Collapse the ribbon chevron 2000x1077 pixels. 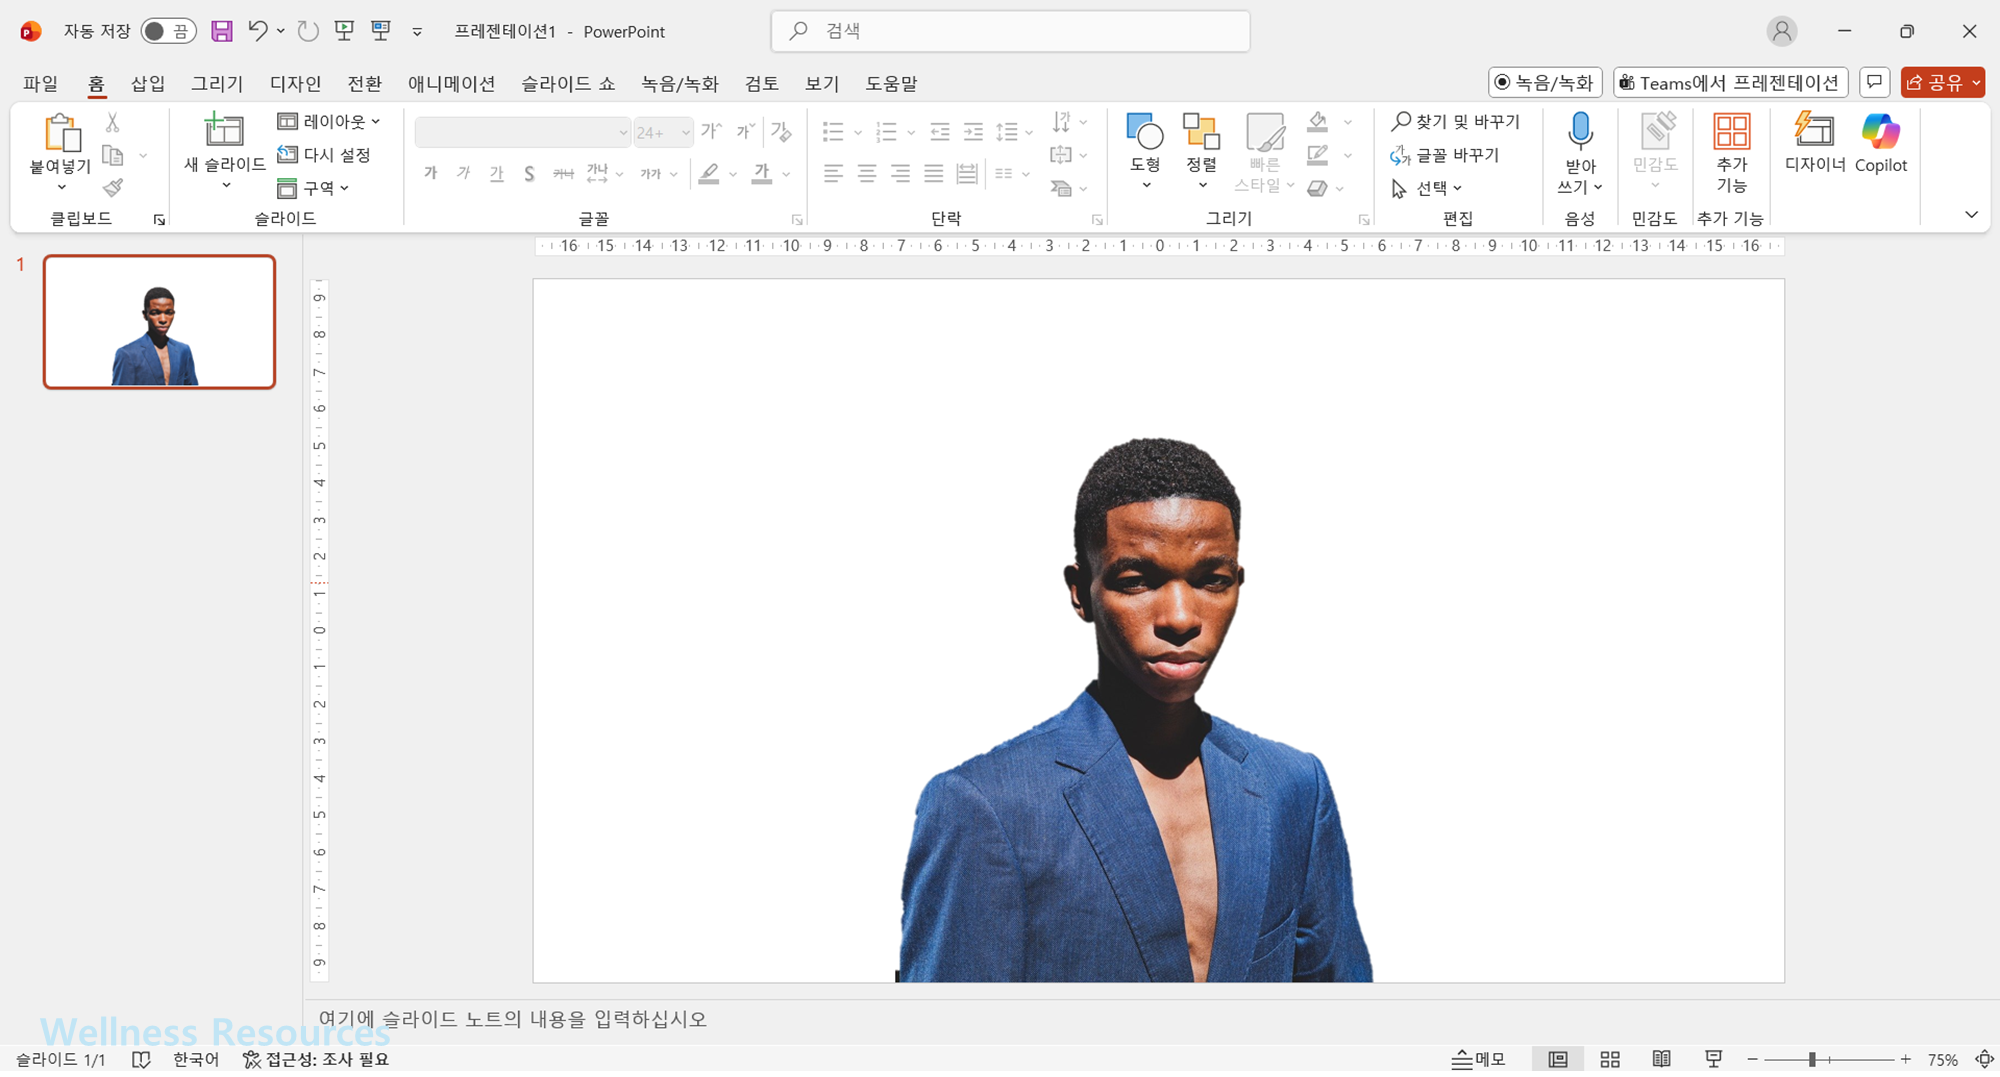pos(1971,215)
